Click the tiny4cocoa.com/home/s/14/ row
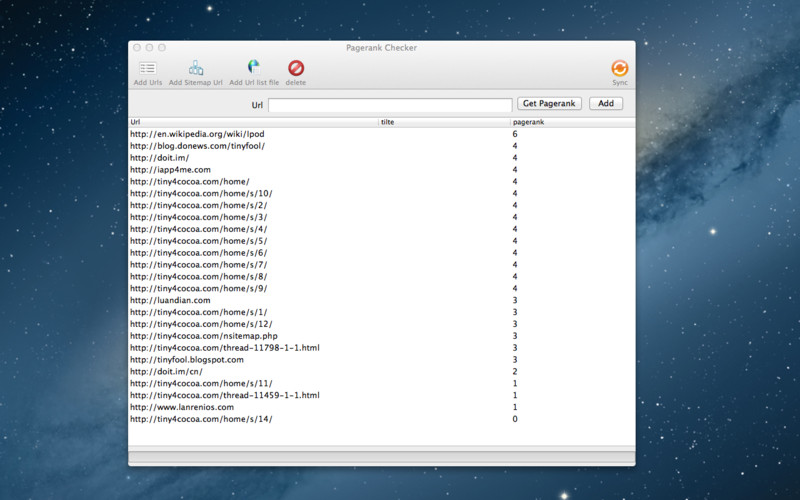Image resolution: width=800 pixels, height=500 pixels. coord(200,419)
